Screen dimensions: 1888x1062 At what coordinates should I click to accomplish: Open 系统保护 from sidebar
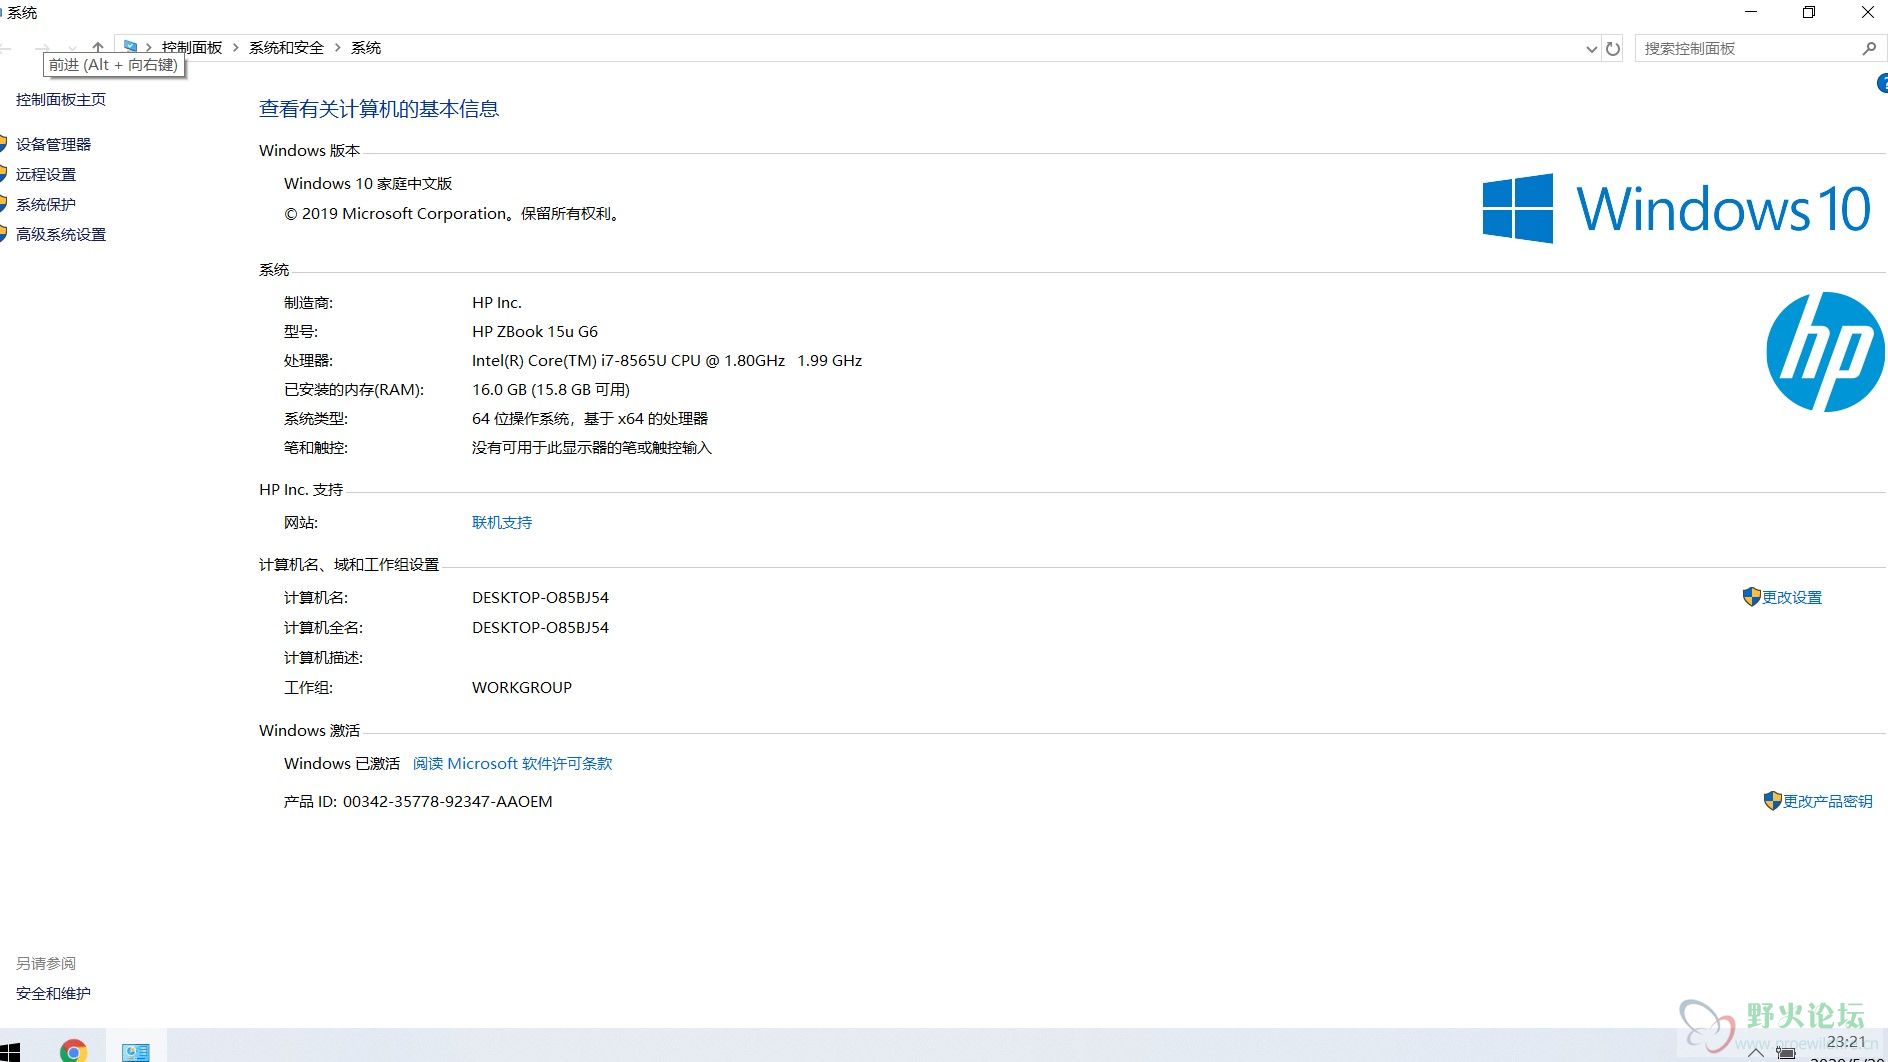point(46,204)
